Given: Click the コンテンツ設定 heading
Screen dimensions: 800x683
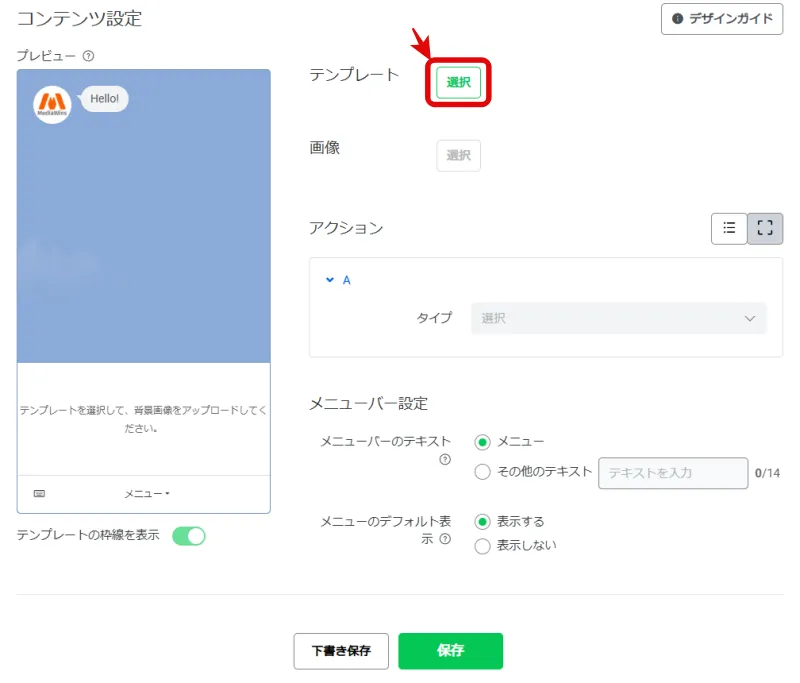Looking at the screenshot, I should pos(80,19).
